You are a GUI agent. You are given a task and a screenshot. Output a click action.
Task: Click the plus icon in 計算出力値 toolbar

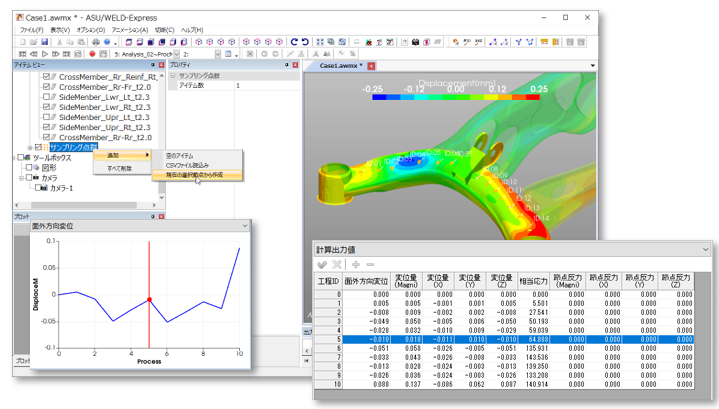(354, 264)
